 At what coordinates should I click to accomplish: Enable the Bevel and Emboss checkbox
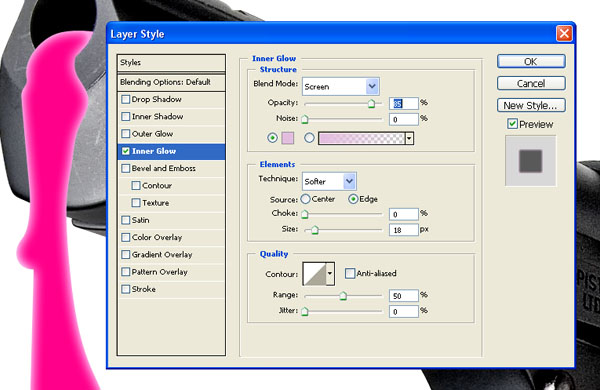(126, 168)
